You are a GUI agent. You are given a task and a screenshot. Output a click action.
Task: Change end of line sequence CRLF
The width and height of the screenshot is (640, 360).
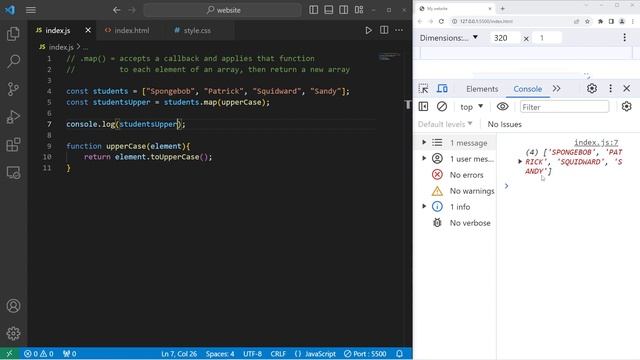278,354
